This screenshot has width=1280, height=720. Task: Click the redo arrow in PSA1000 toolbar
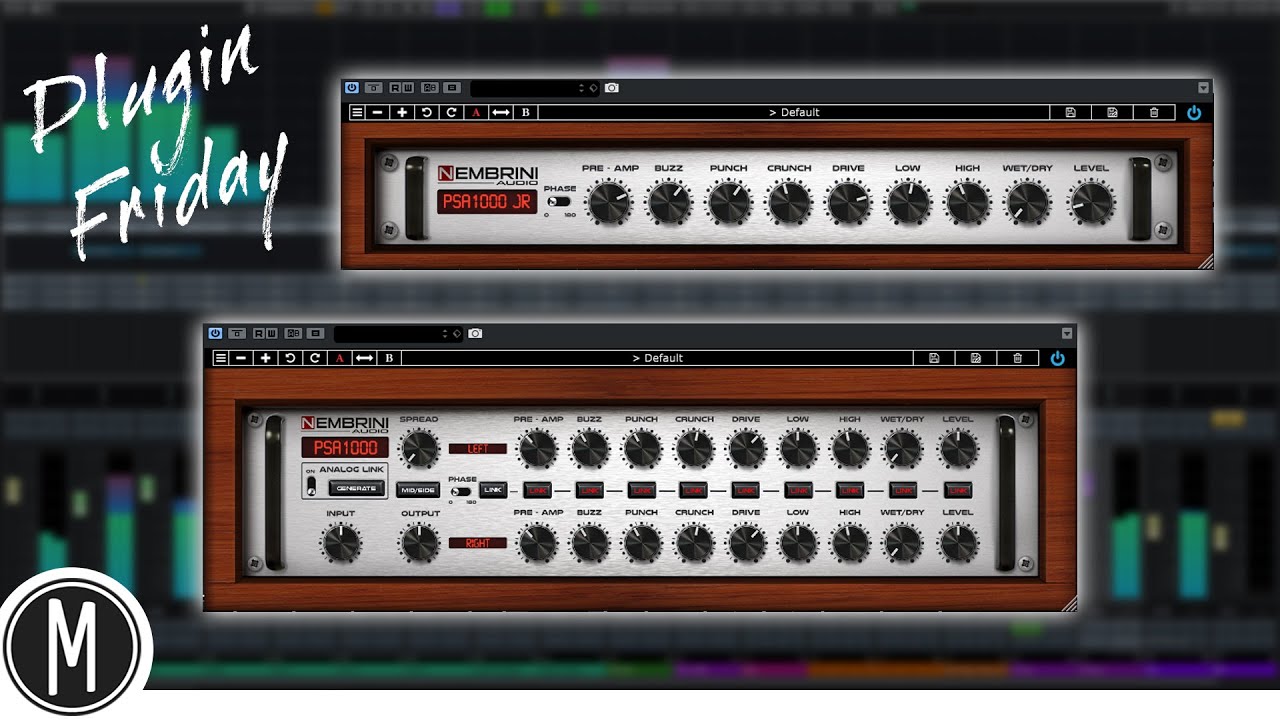pyautogui.click(x=315, y=358)
